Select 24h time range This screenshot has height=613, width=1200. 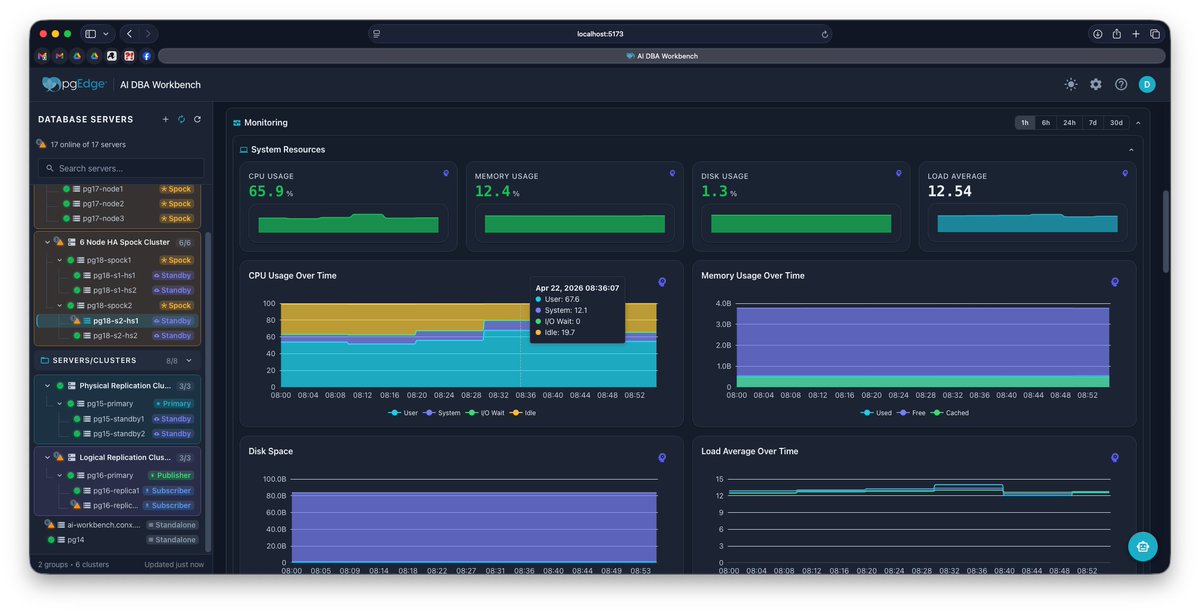(1069, 122)
